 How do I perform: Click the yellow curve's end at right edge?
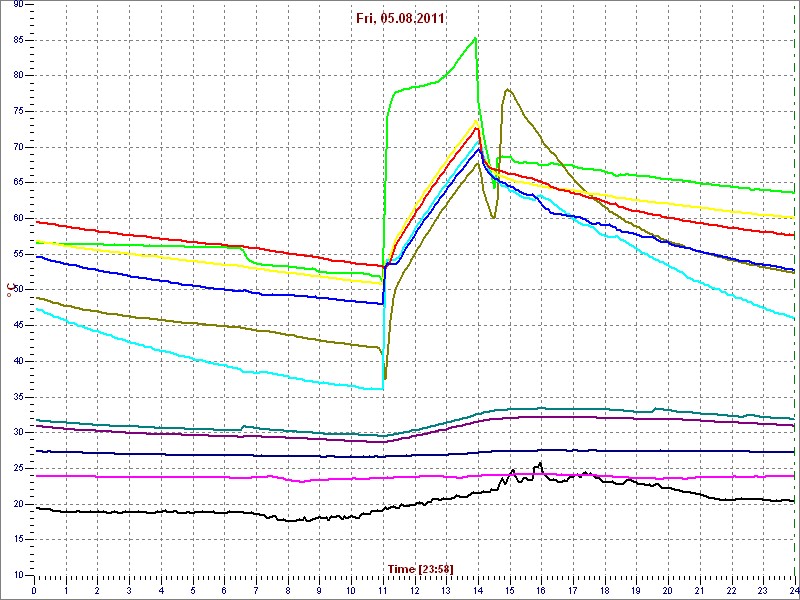coord(792,217)
